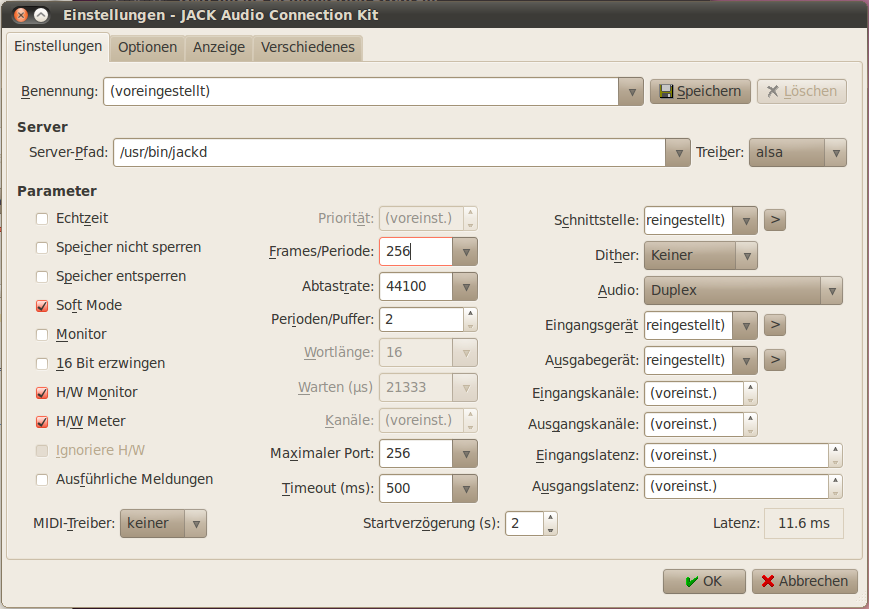Click the arrow button next to Eingangsgerät
869x609 pixels.
click(774, 325)
